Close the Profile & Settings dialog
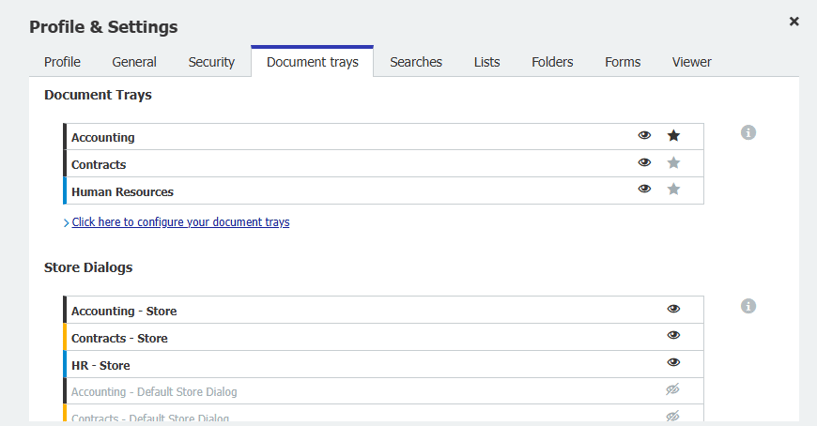 (794, 21)
